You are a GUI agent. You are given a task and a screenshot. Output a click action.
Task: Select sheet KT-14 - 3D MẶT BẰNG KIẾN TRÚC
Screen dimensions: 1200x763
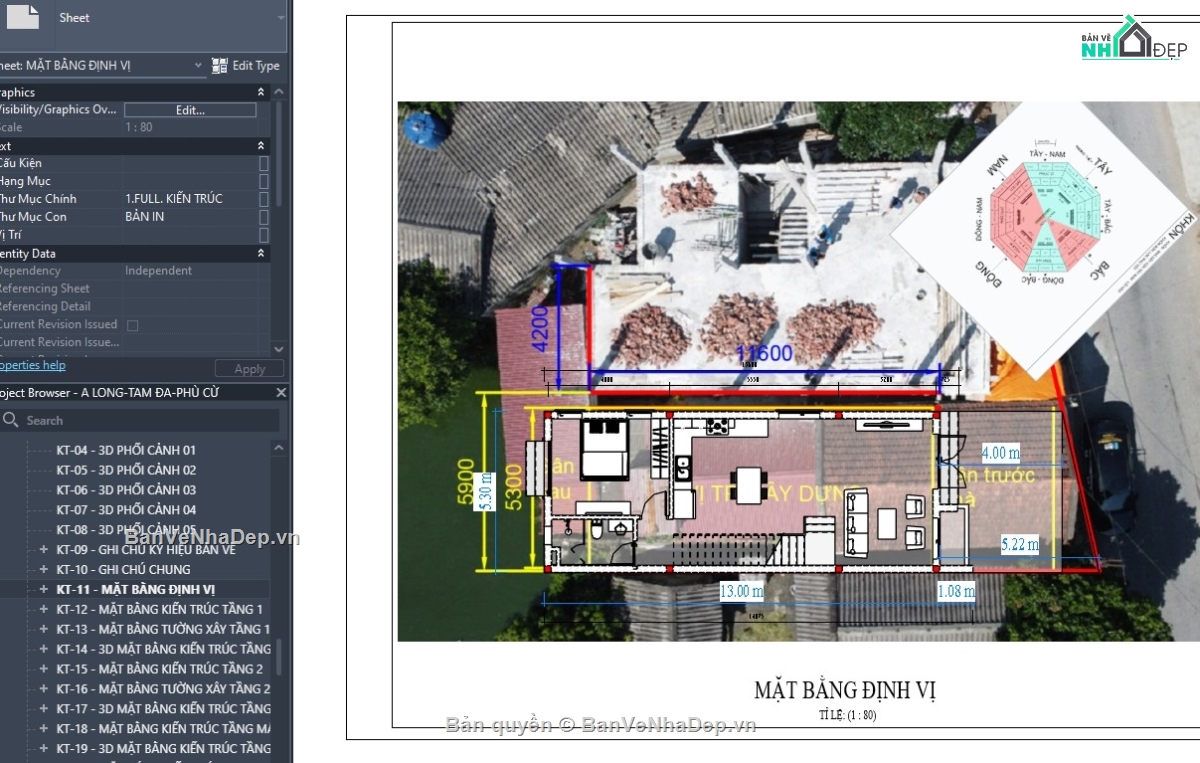[x=163, y=649]
